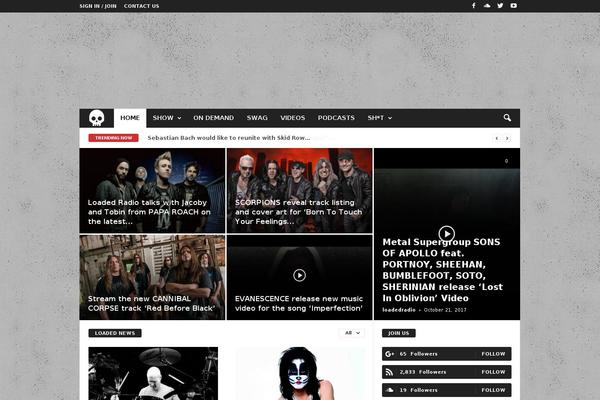The width and height of the screenshot is (600, 400).
Task: Click the SoundCloud icon with 19 Followers
Action: point(390,390)
